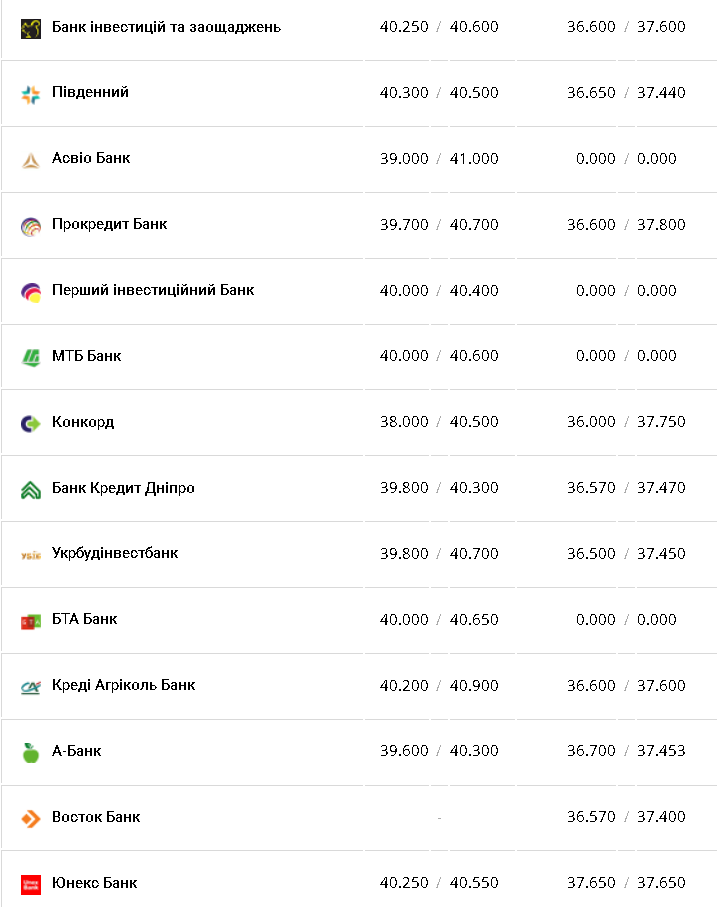
Task: Open the Перший інвестиційний Банк link
Action: coord(153,290)
